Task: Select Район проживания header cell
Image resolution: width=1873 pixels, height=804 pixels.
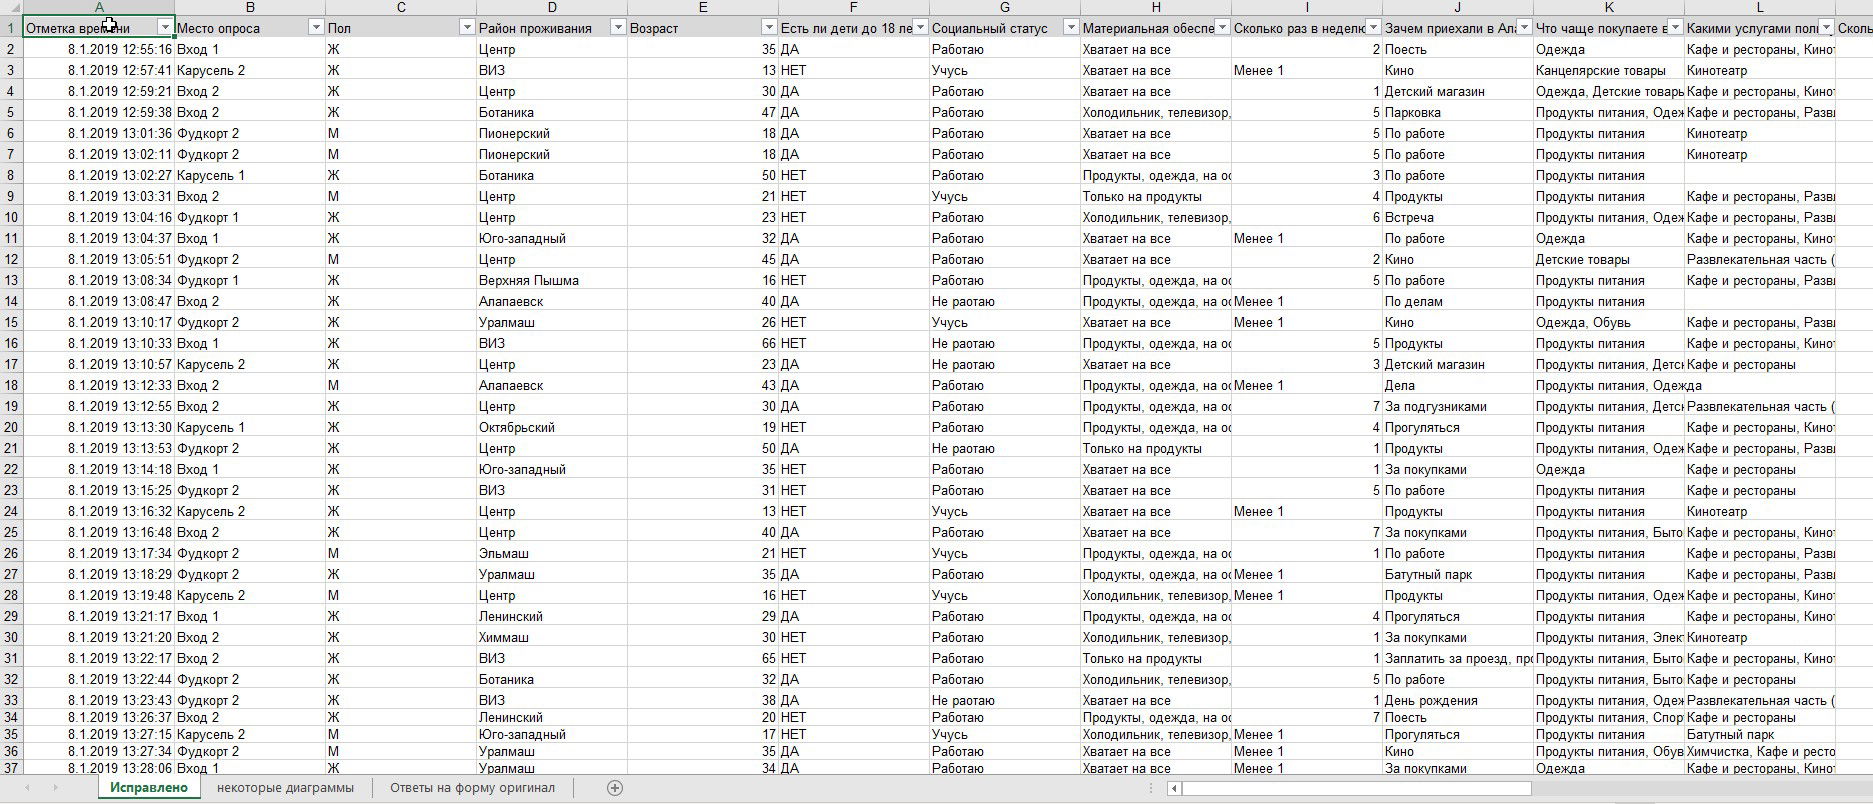Action: pyautogui.click(x=552, y=28)
